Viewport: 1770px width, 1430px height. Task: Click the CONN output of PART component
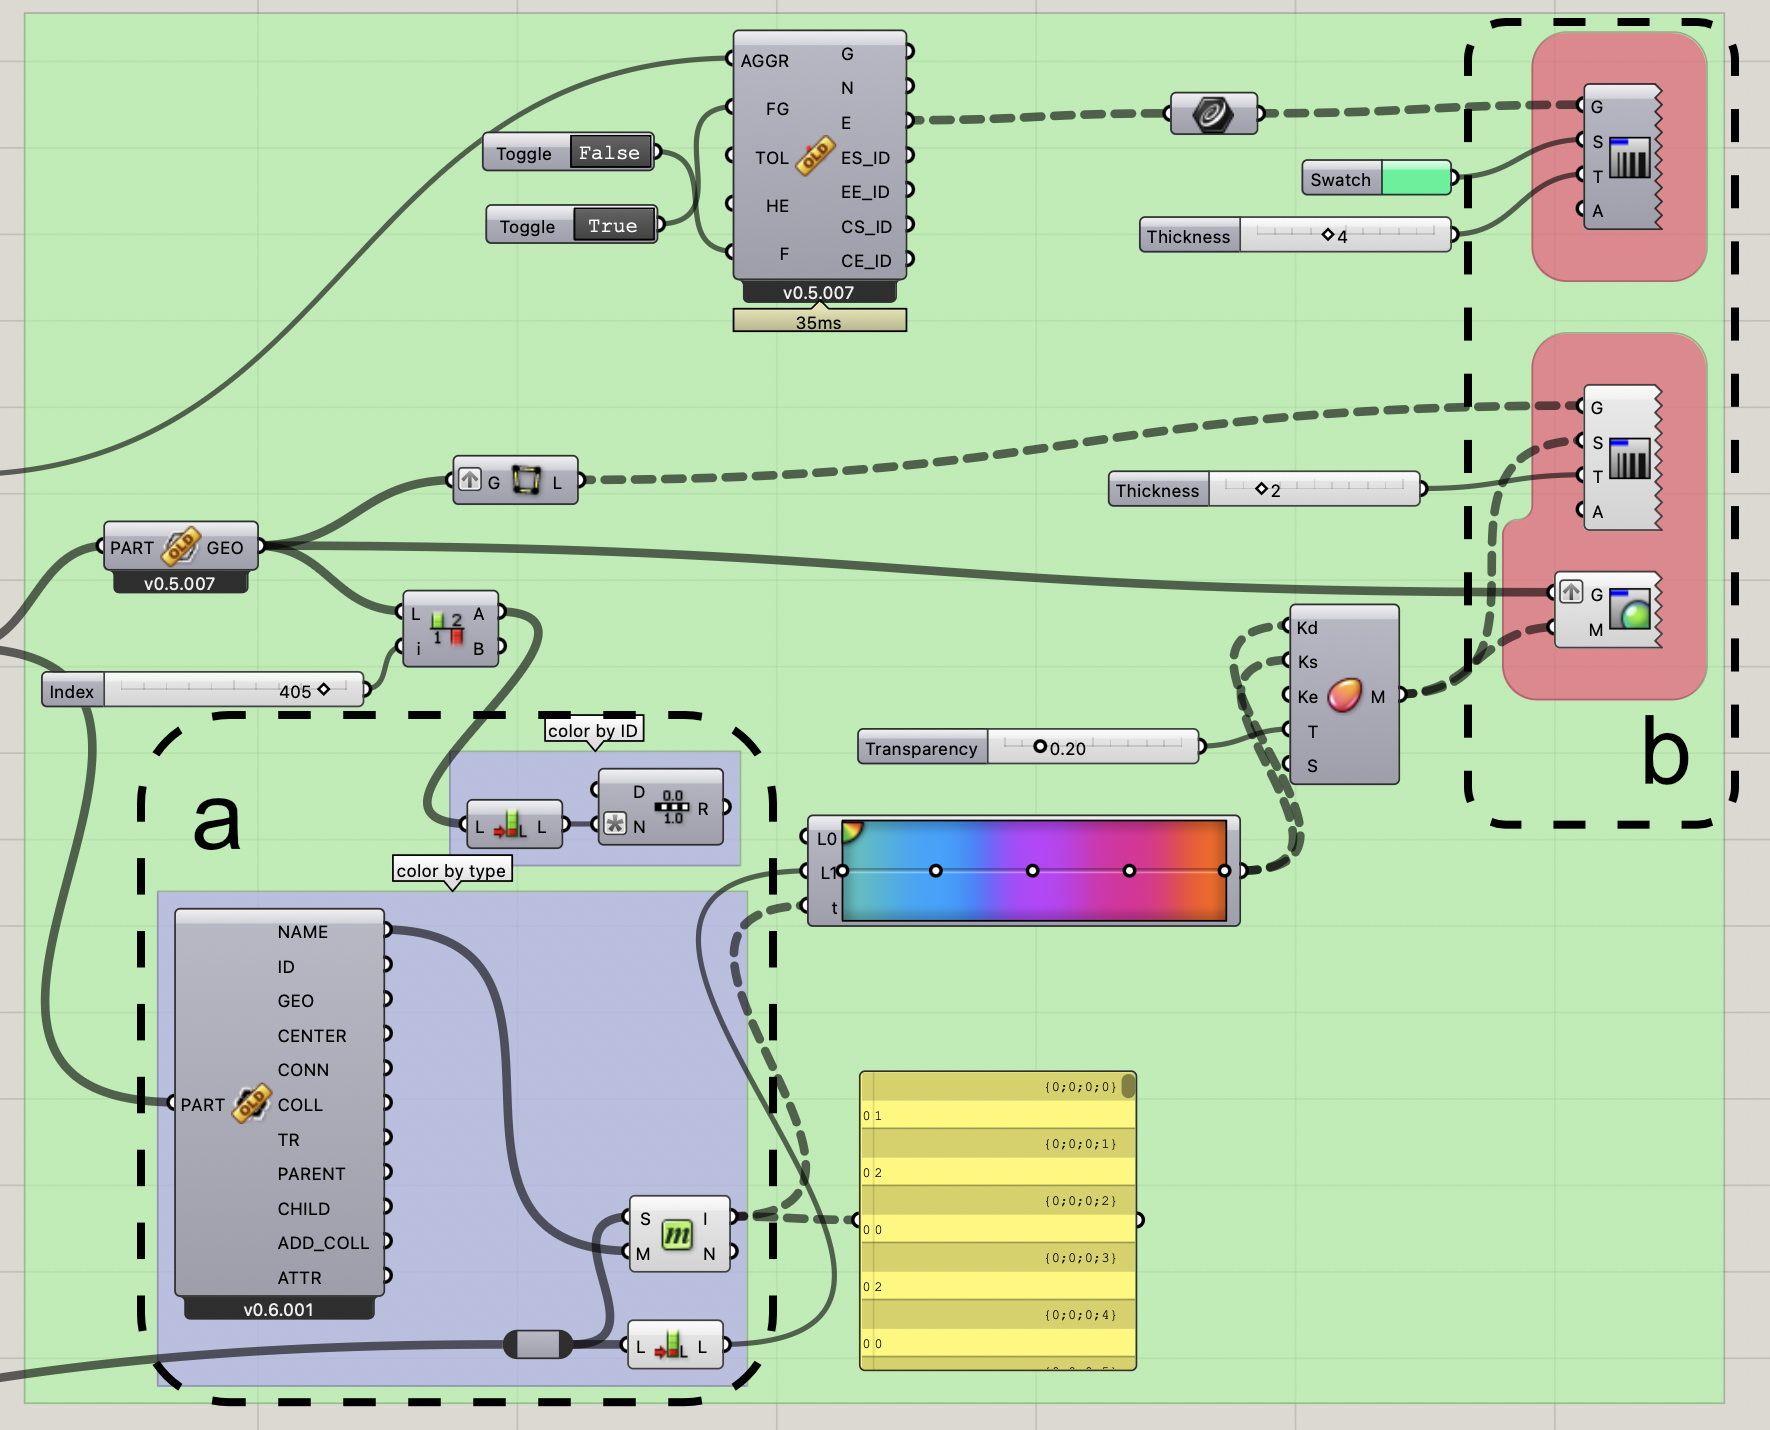coord(303,1070)
